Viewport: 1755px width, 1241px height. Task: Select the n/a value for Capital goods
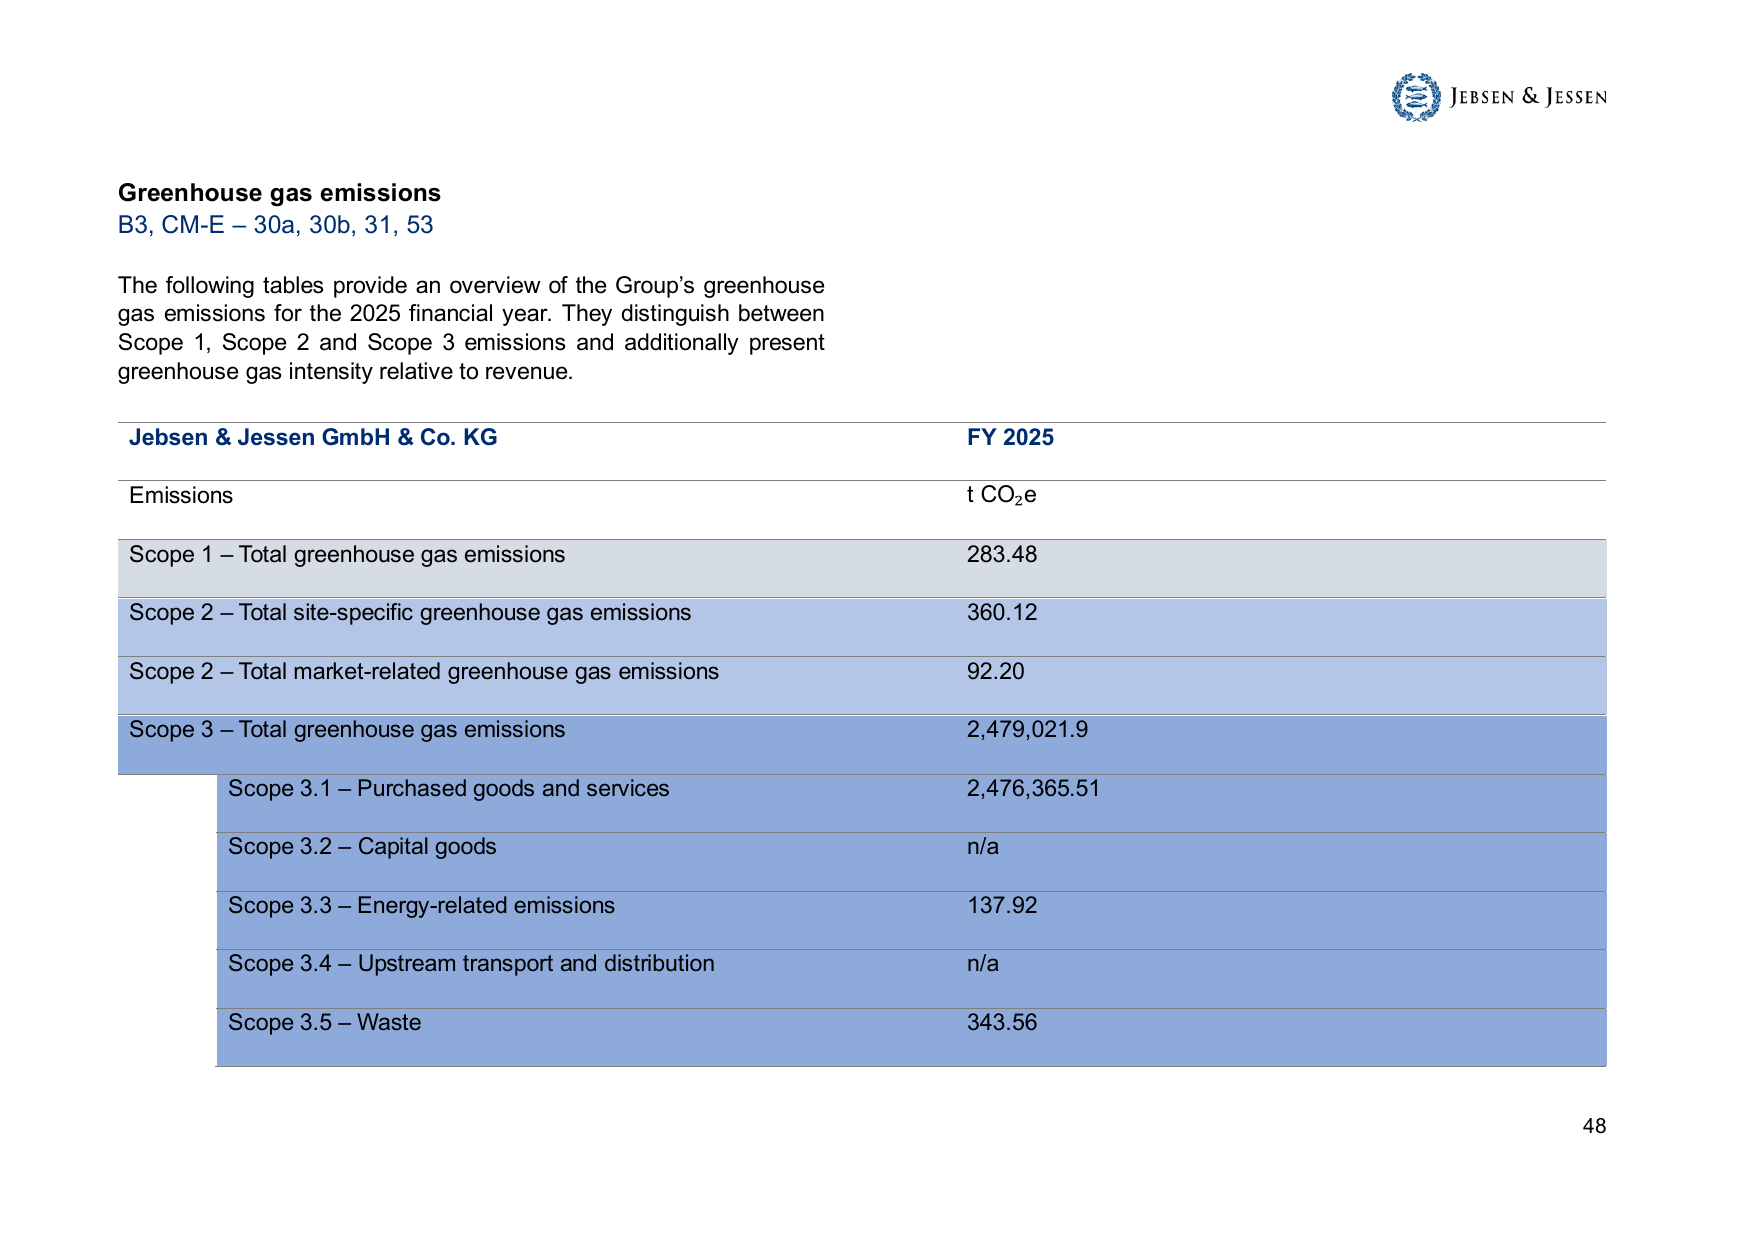tap(983, 847)
